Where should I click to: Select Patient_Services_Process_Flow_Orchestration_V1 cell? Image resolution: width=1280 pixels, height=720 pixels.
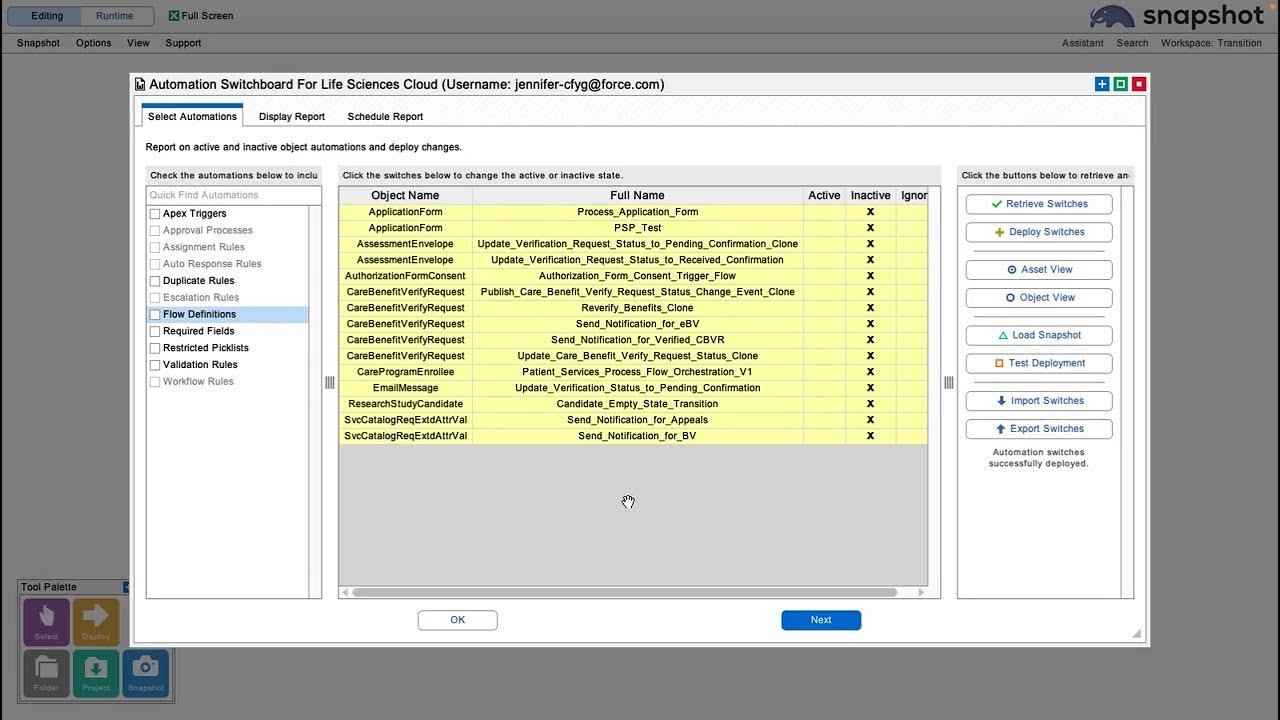[637, 372]
